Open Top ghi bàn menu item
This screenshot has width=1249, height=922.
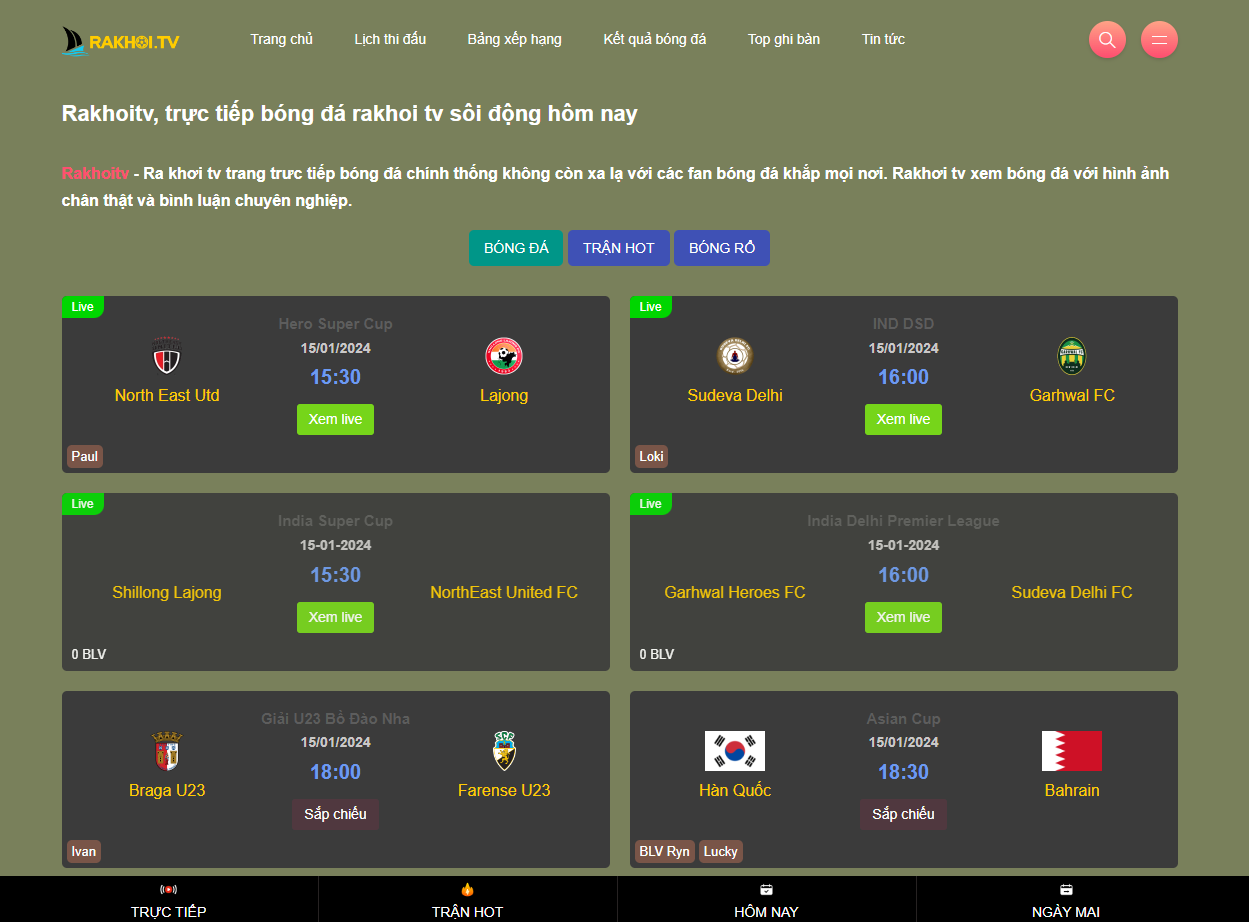[784, 39]
